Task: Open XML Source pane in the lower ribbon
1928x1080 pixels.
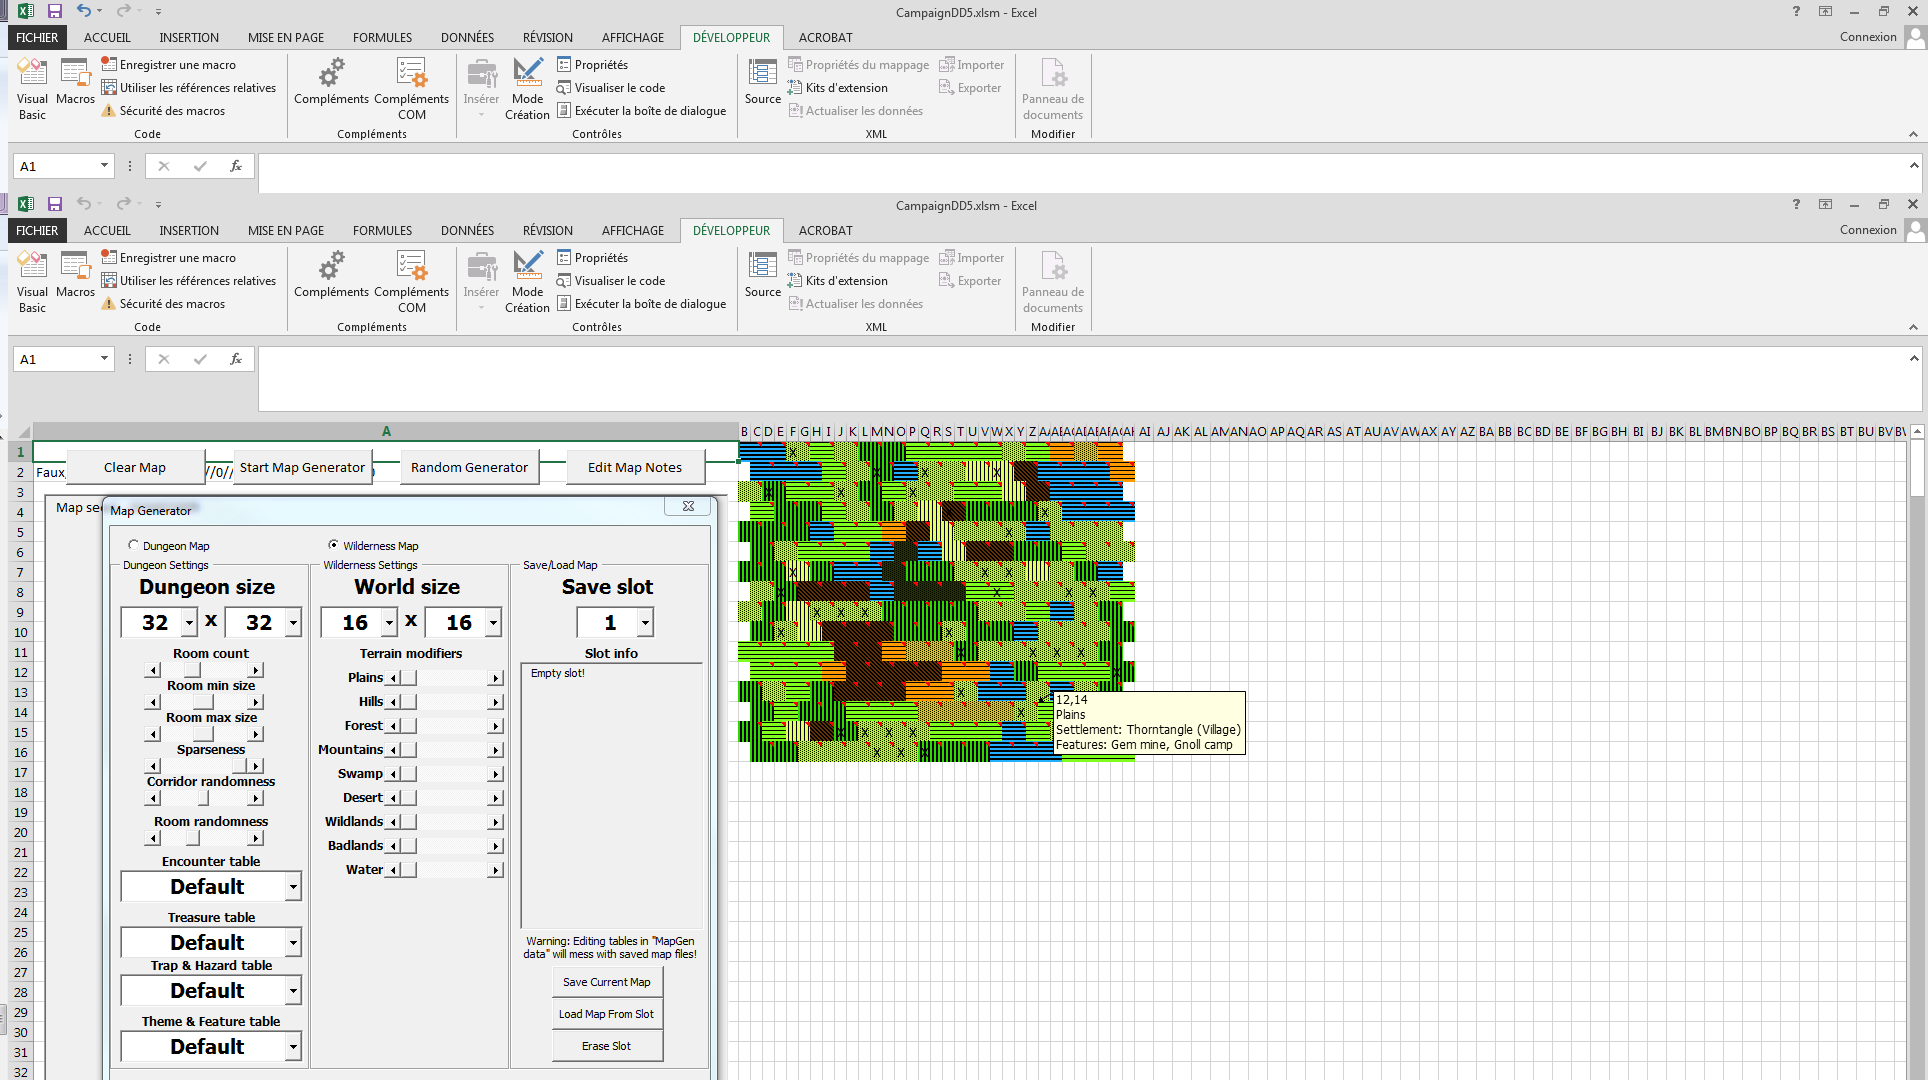Action: click(x=763, y=276)
